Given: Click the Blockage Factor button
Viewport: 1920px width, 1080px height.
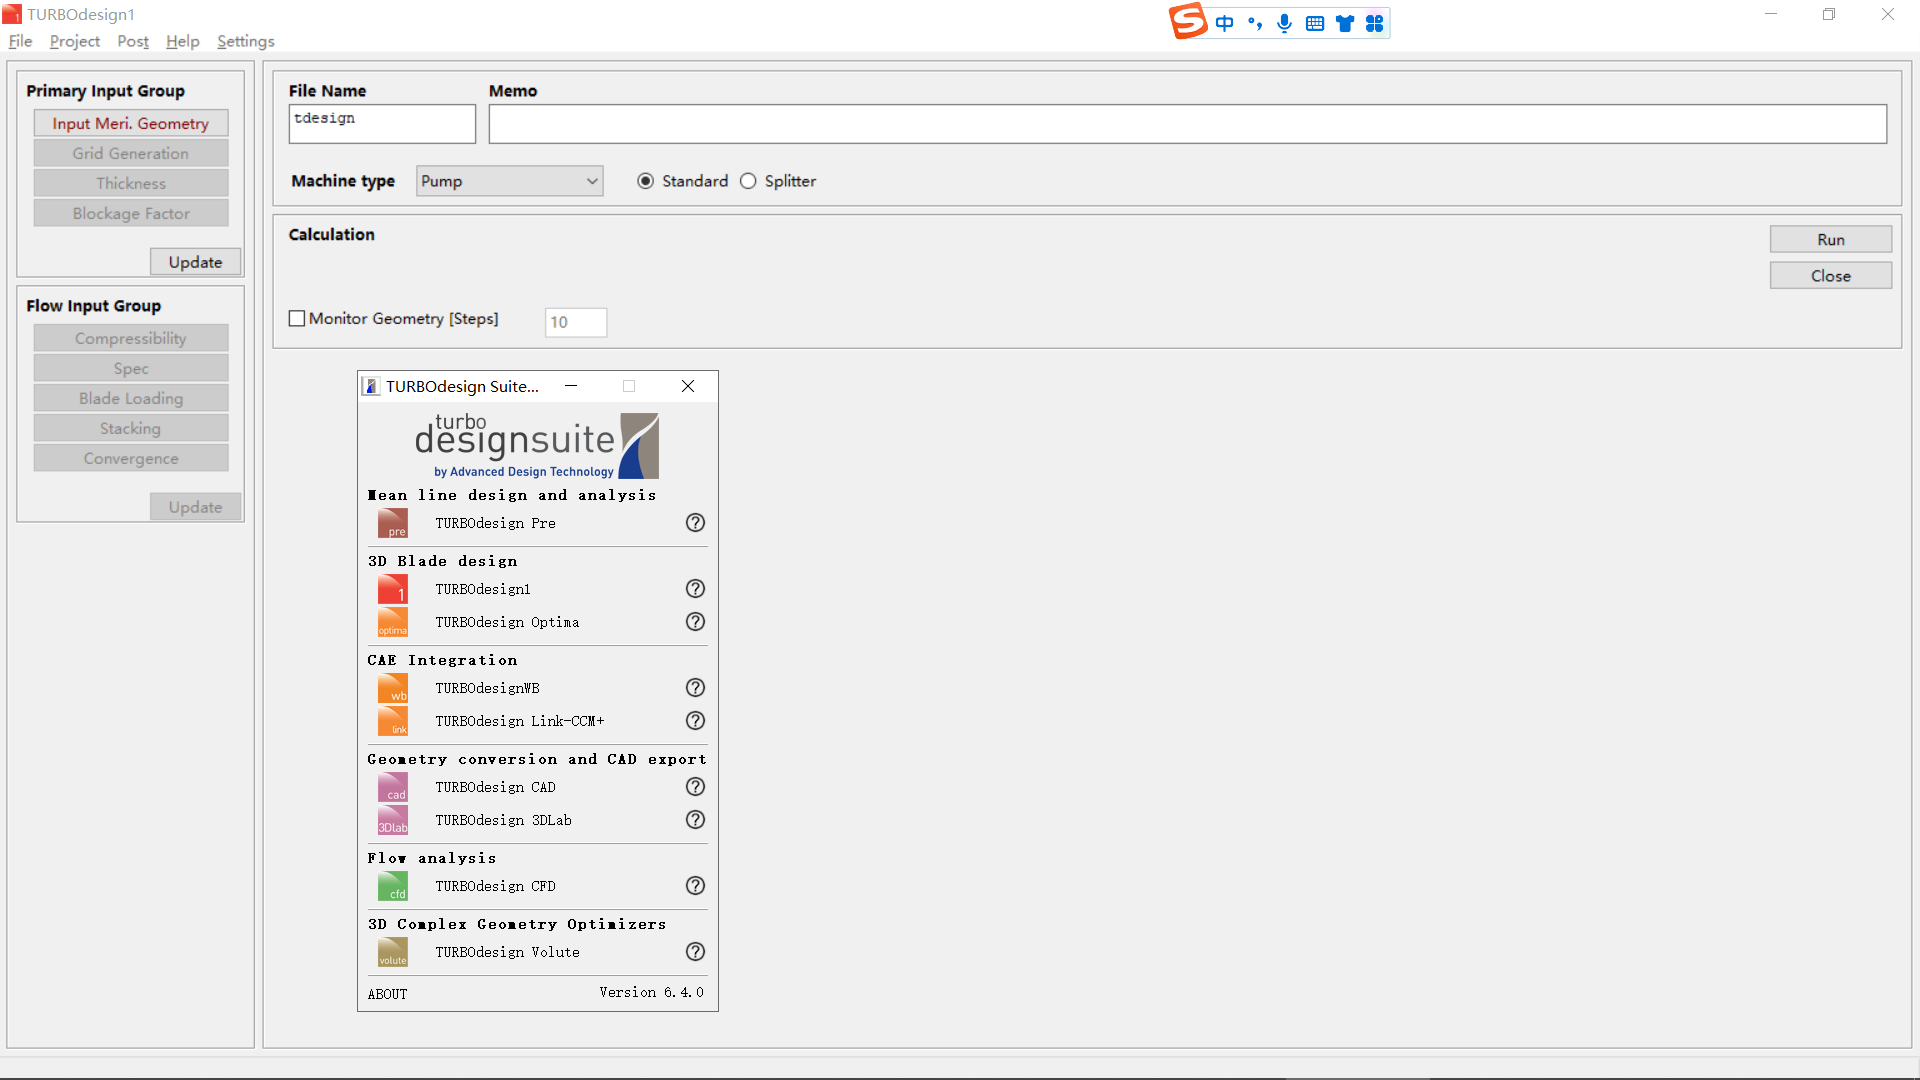Looking at the screenshot, I should (x=131, y=213).
